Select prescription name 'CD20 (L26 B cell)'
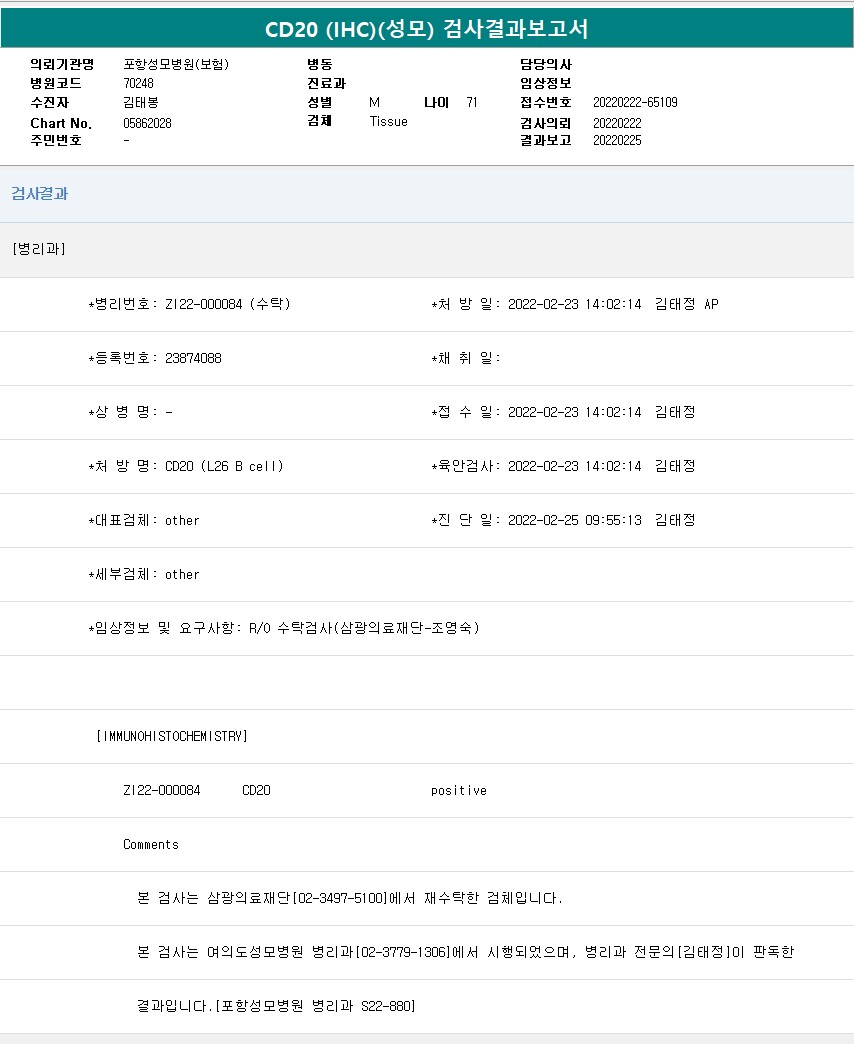 click(224, 466)
